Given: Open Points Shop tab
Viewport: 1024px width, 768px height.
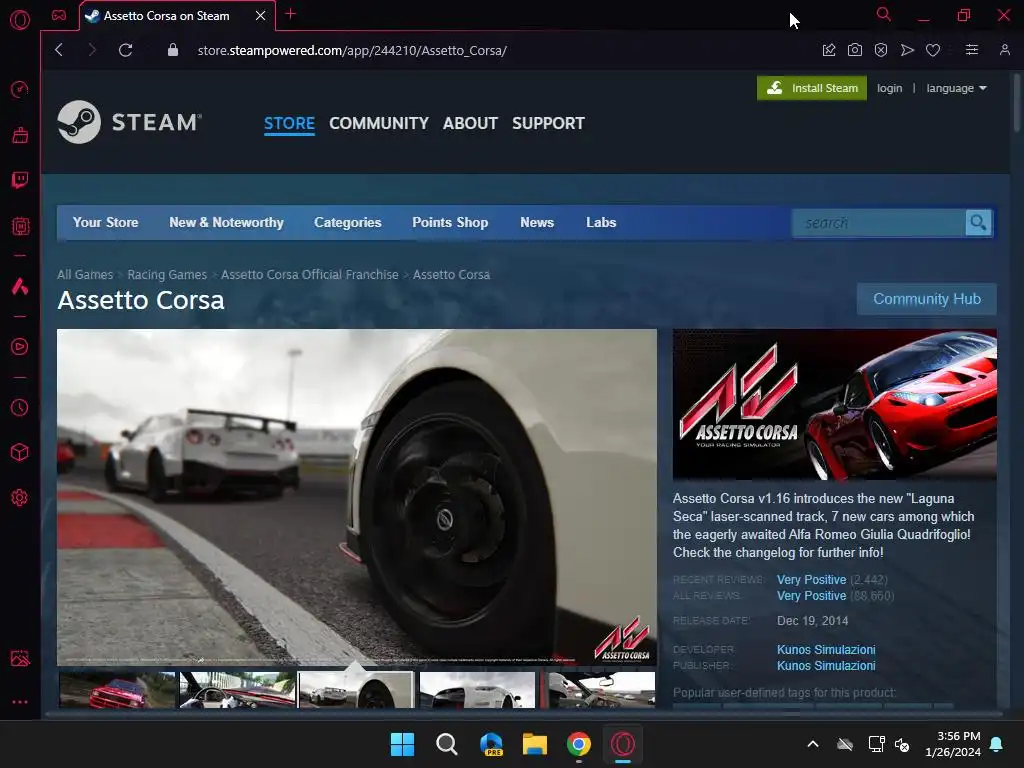Looking at the screenshot, I should pyautogui.click(x=450, y=223).
